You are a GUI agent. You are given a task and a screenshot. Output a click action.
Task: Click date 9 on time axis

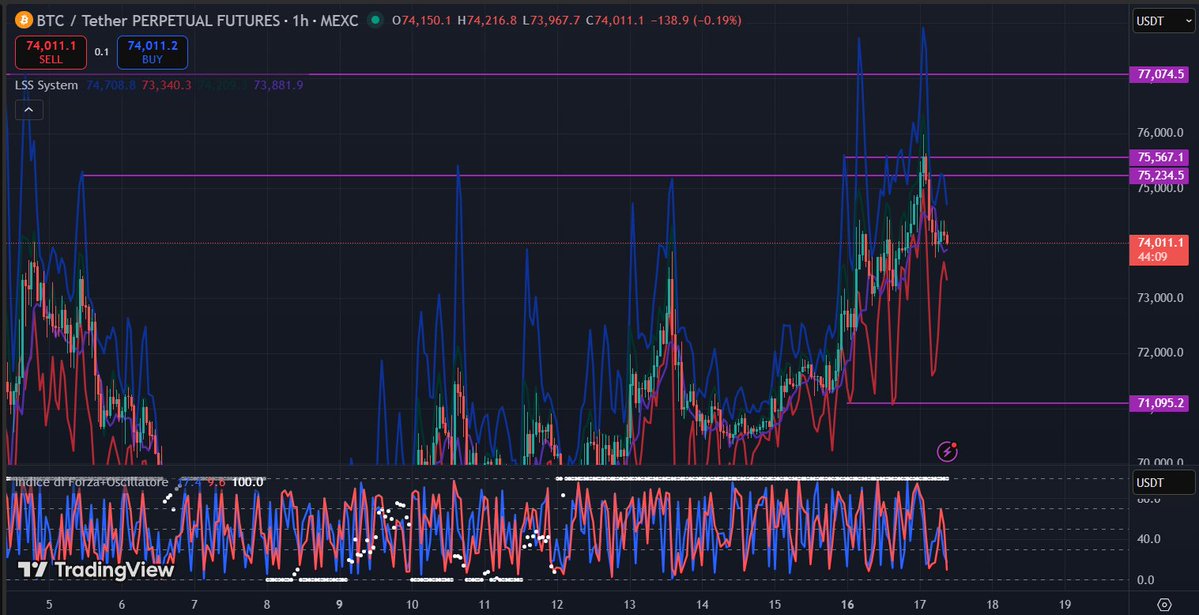(339, 604)
